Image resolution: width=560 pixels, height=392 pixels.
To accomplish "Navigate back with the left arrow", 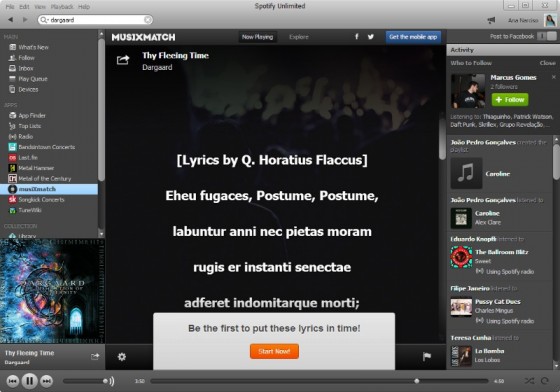I will pos(11,20).
